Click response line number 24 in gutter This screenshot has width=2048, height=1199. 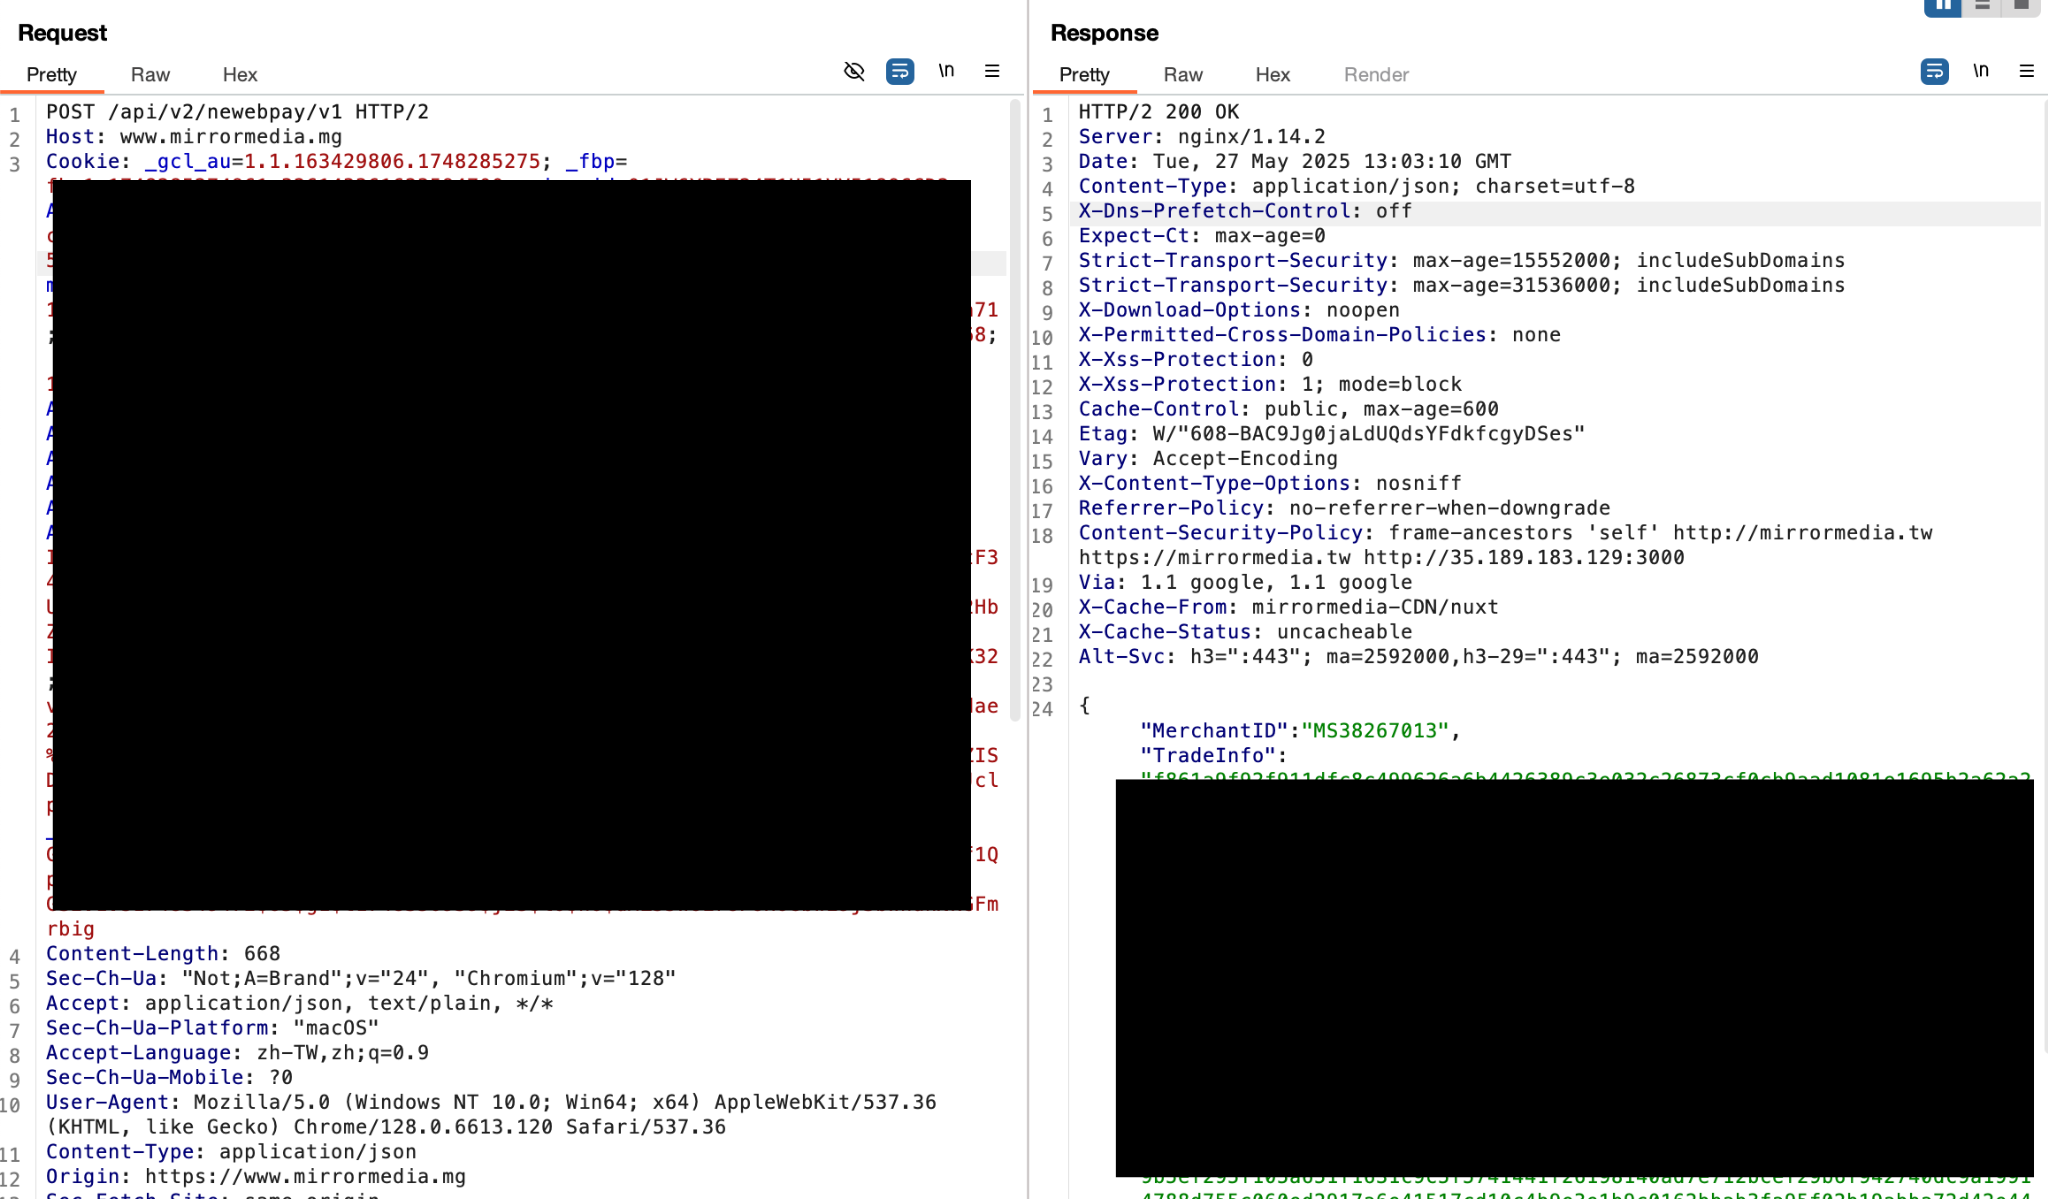[1043, 709]
